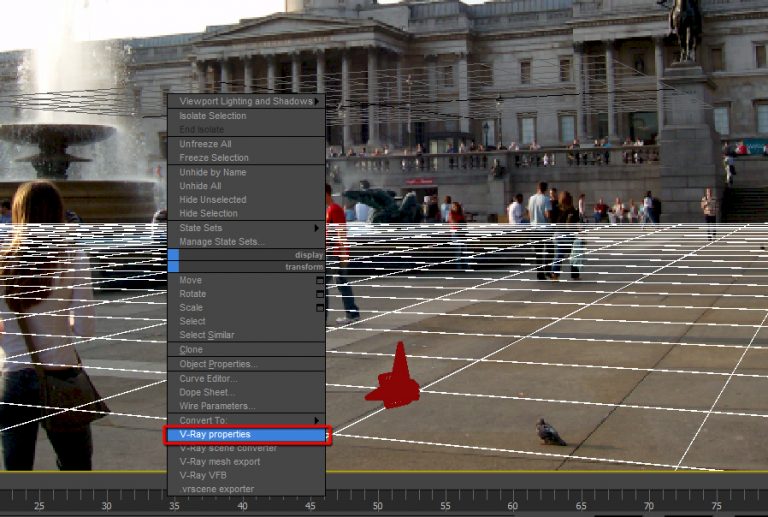Expand Viewport Lighting and Shadows submenu

(245, 101)
